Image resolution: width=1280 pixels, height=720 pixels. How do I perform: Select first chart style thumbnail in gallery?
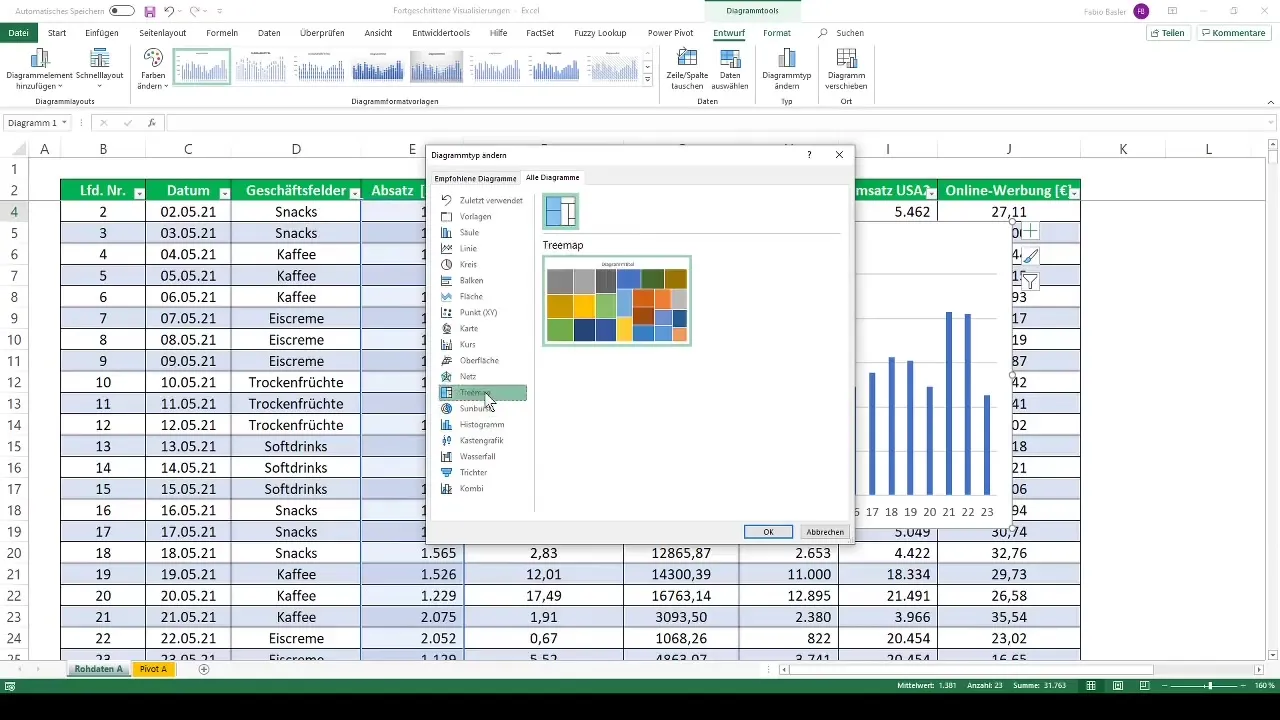pos(202,67)
